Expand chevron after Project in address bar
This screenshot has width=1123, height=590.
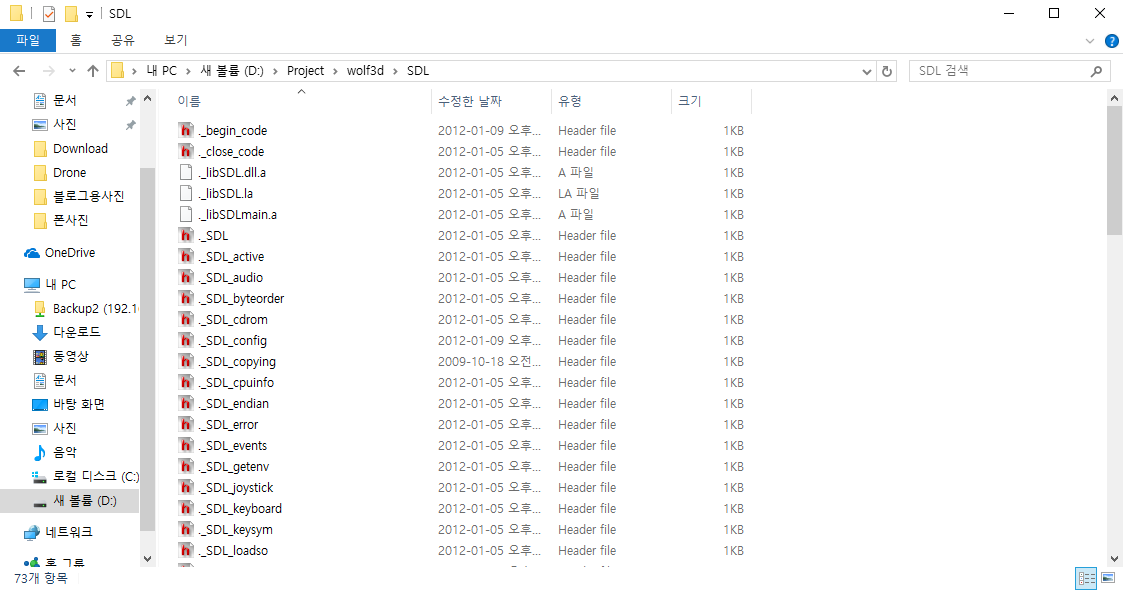pos(336,71)
